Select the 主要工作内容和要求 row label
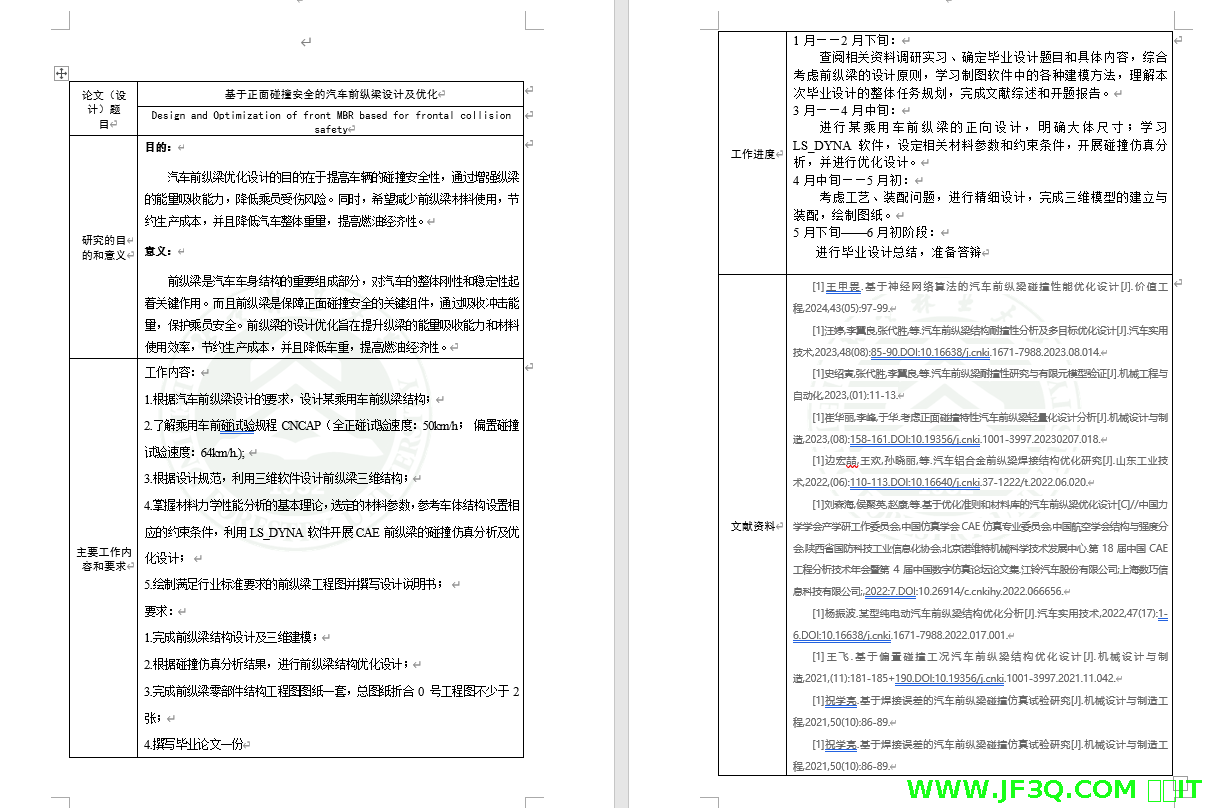Image resolution: width=1212 pixels, height=808 pixels. [102, 558]
